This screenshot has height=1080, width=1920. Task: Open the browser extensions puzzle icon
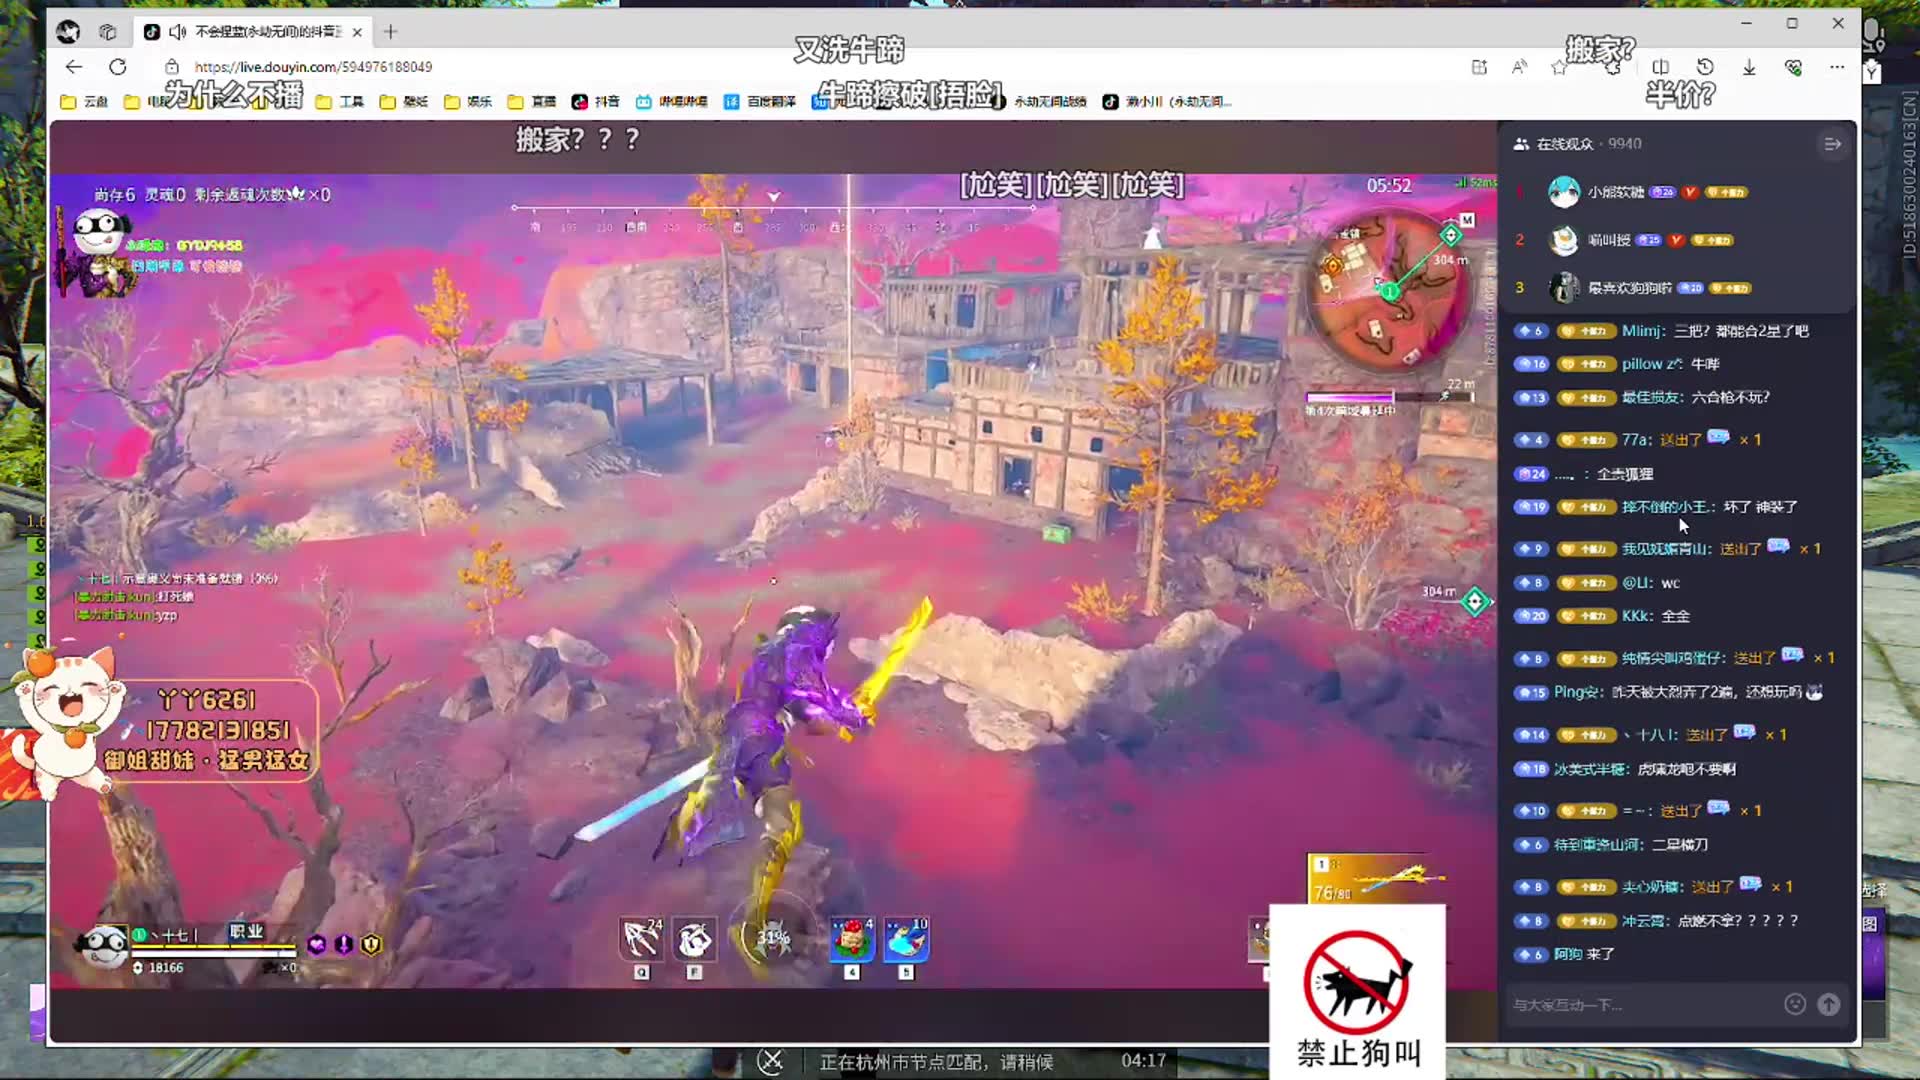[x=1613, y=67]
